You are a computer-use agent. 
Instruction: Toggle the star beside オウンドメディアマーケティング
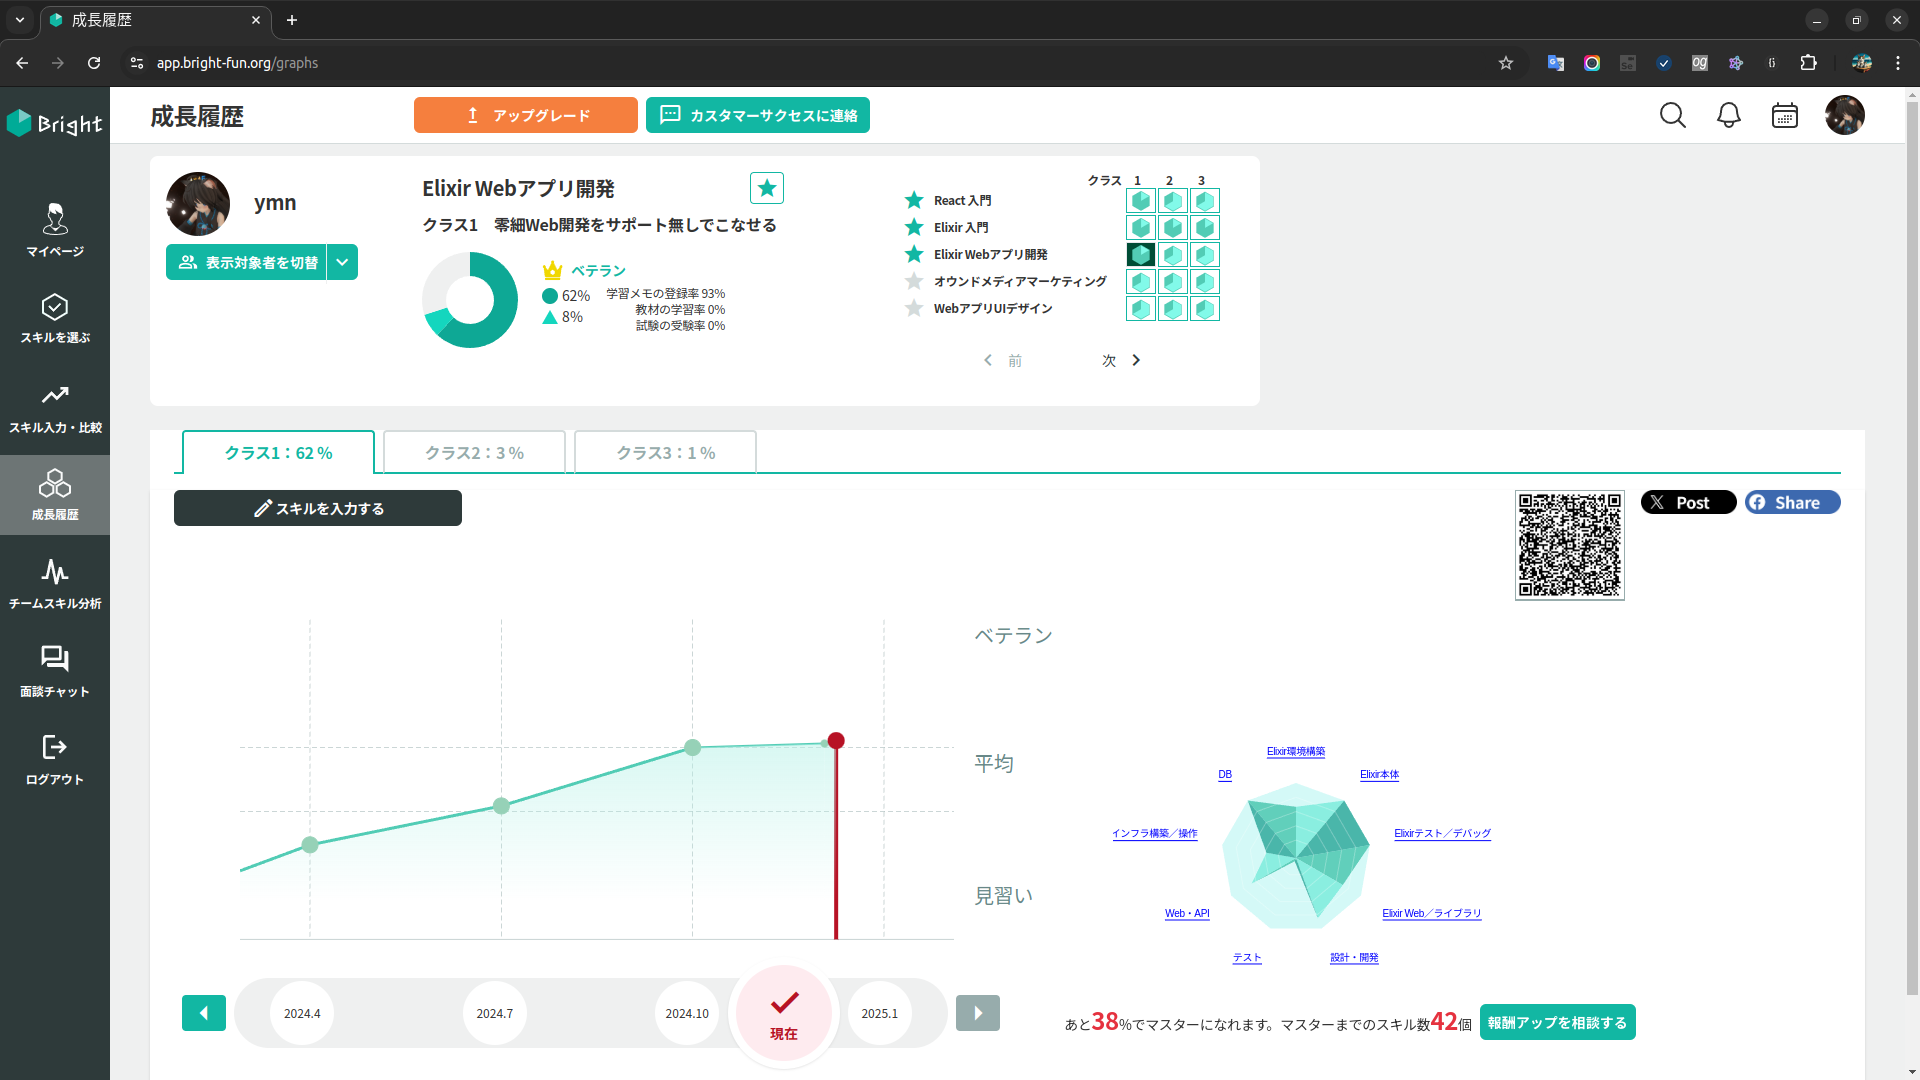click(914, 282)
